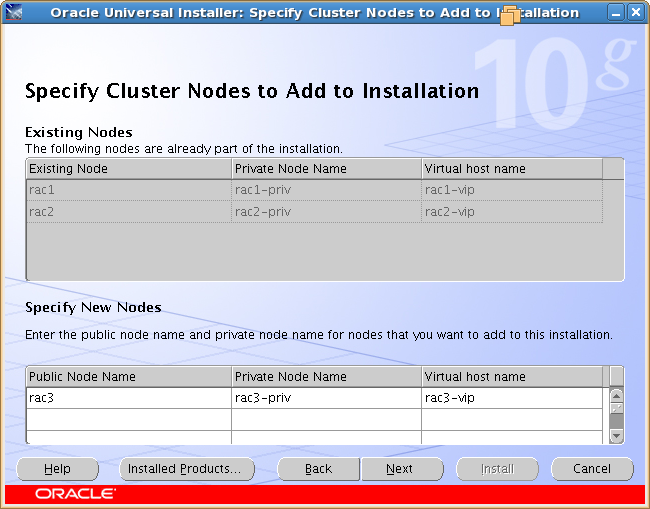
Task: Select empty second row Private Node Name cell
Action: [326, 419]
